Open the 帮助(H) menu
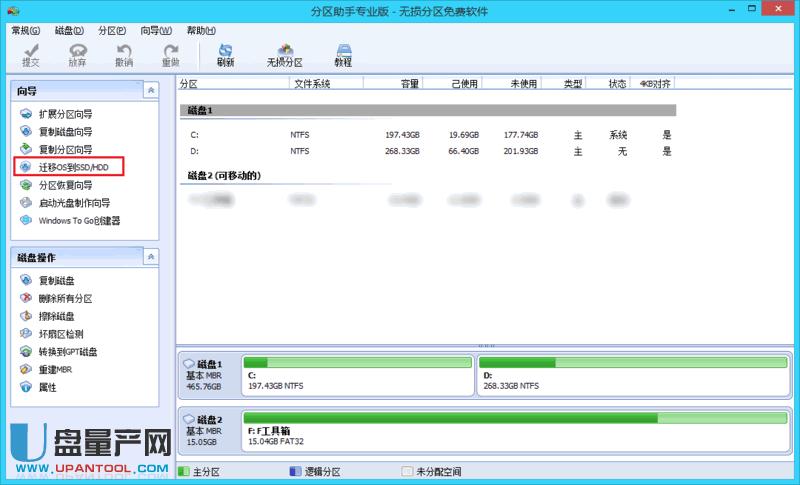Image resolution: width=800 pixels, height=485 pixels. [200, 31]
